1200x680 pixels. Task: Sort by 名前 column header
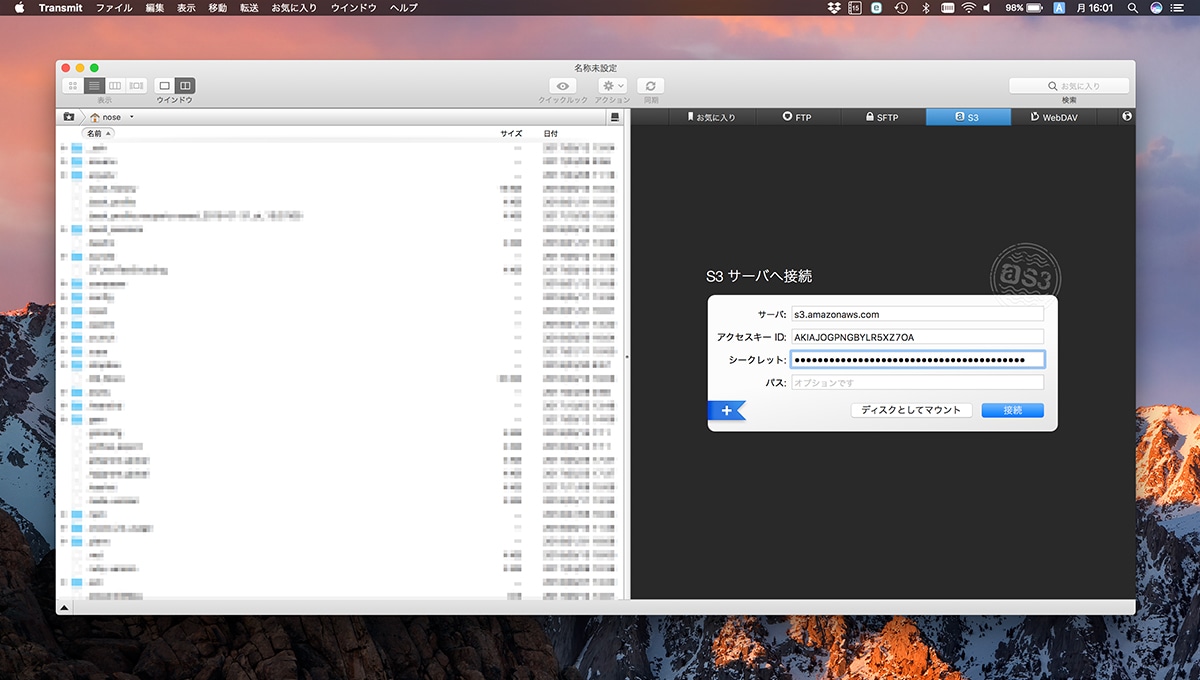click(x=98, y=133)
